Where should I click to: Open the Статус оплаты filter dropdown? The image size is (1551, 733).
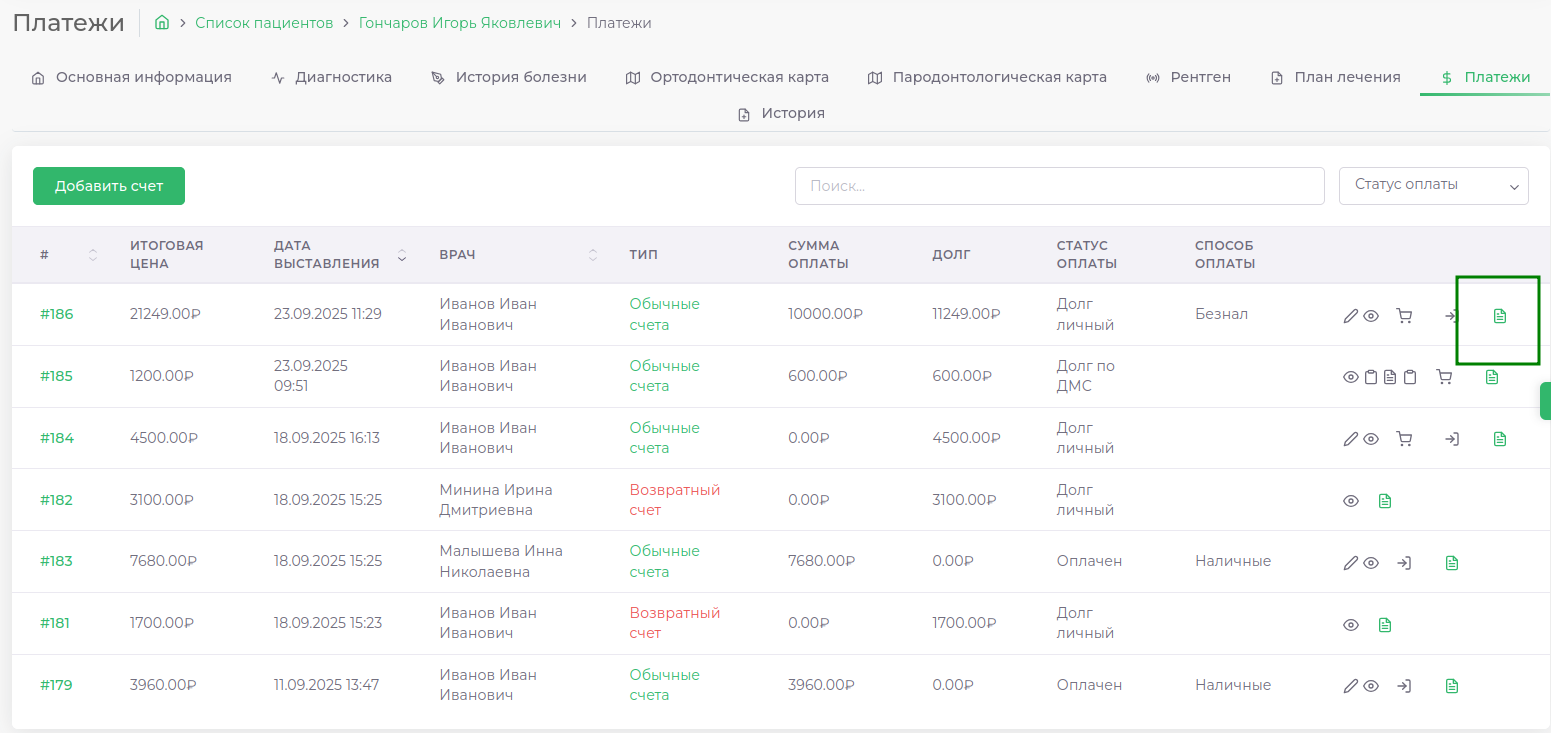(1432, 185)
